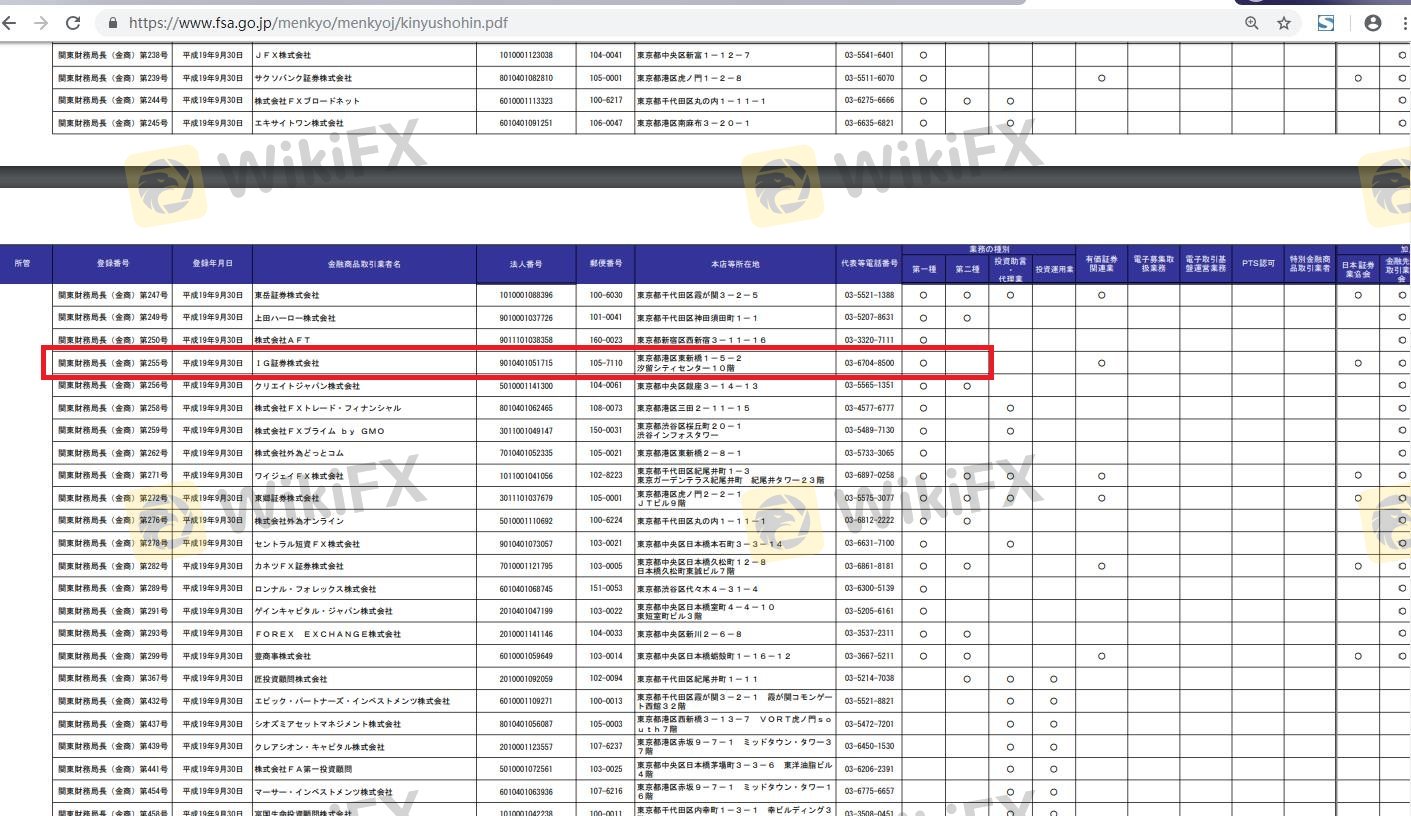Bookmark this page with the star

coord(1284,22)
